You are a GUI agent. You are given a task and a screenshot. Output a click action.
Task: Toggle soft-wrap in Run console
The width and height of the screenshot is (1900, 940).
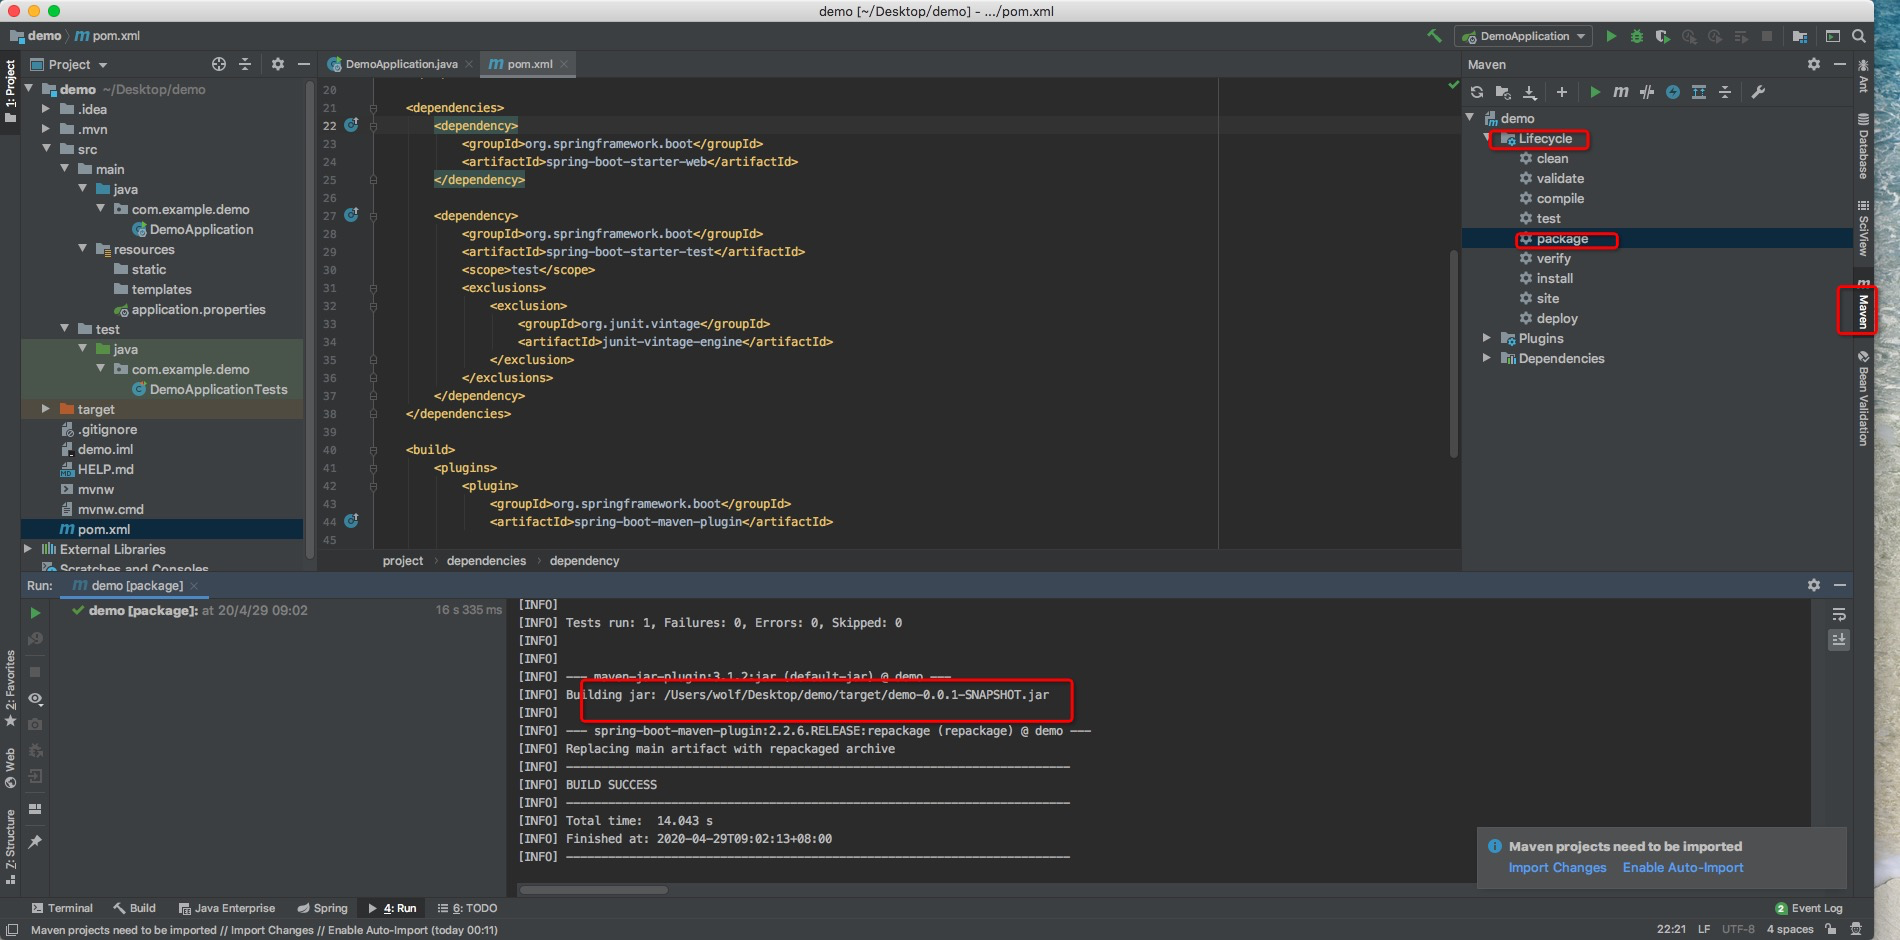(1838, 615)
